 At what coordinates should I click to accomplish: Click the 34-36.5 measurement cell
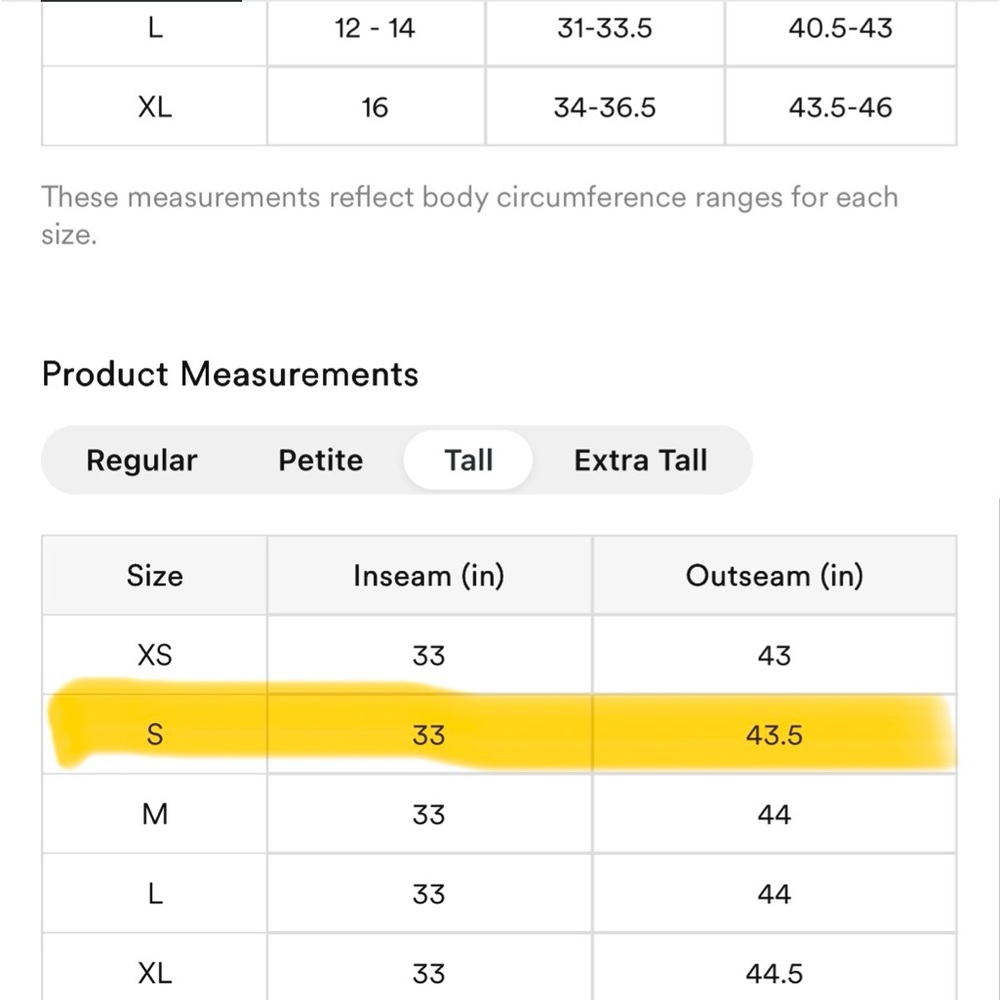click(605, 107)
